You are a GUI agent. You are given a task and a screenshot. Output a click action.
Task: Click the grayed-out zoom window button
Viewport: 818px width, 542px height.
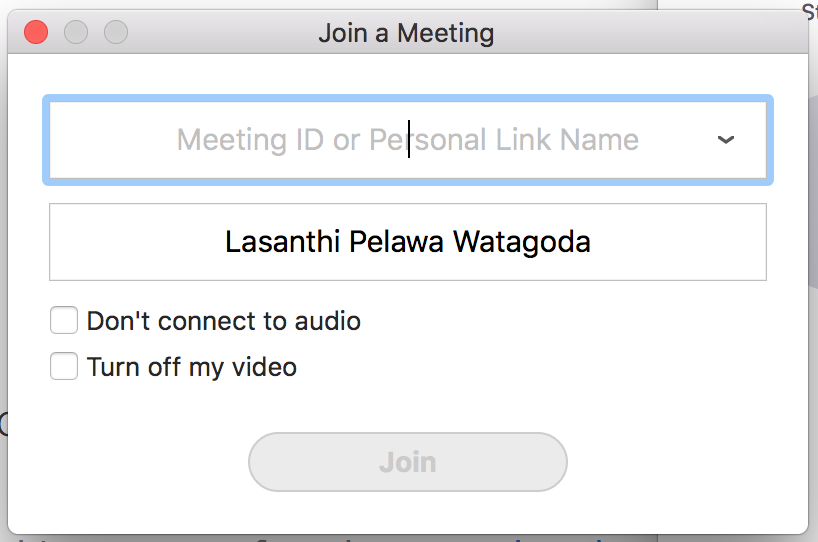[116, 32]
